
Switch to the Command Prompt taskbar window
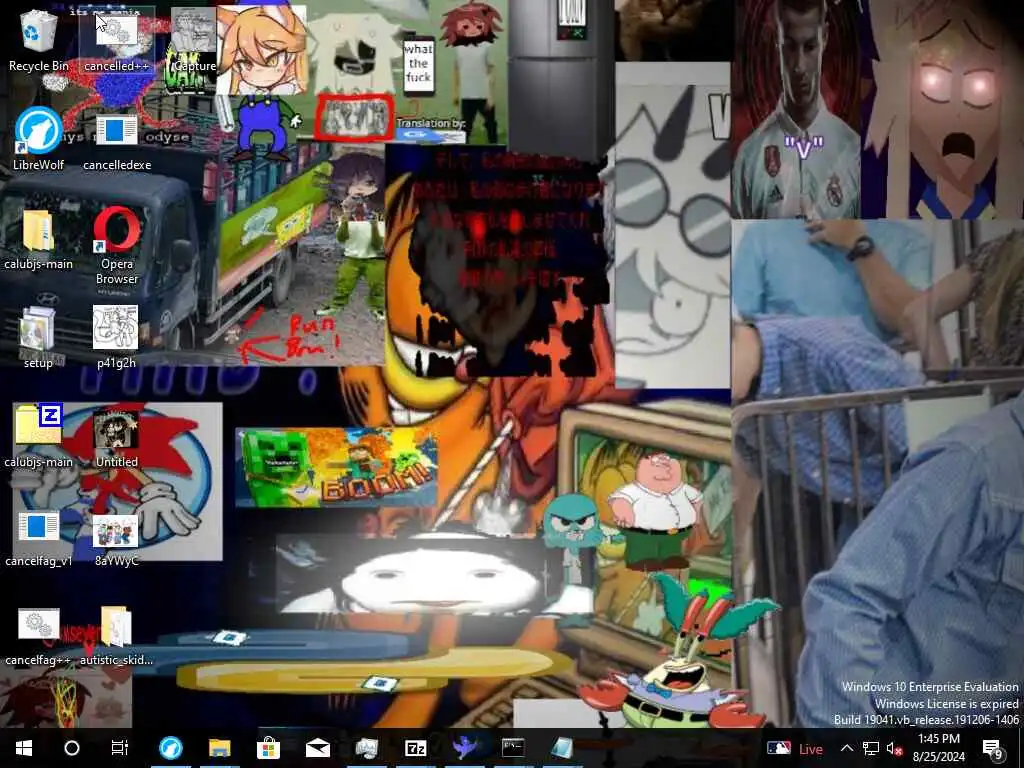513,748
